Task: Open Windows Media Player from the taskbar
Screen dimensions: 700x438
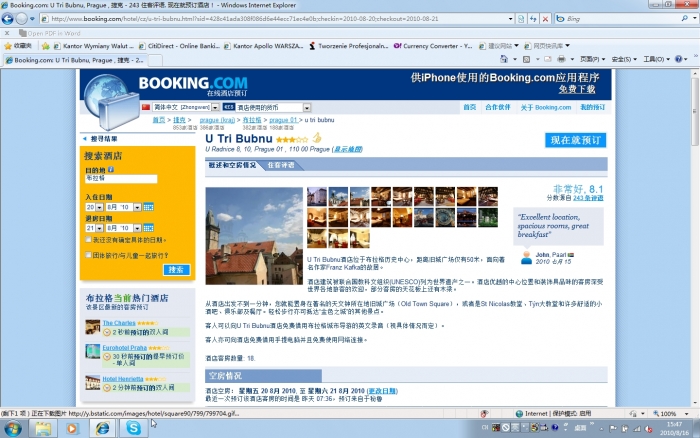Action: [x=71, y=428]
